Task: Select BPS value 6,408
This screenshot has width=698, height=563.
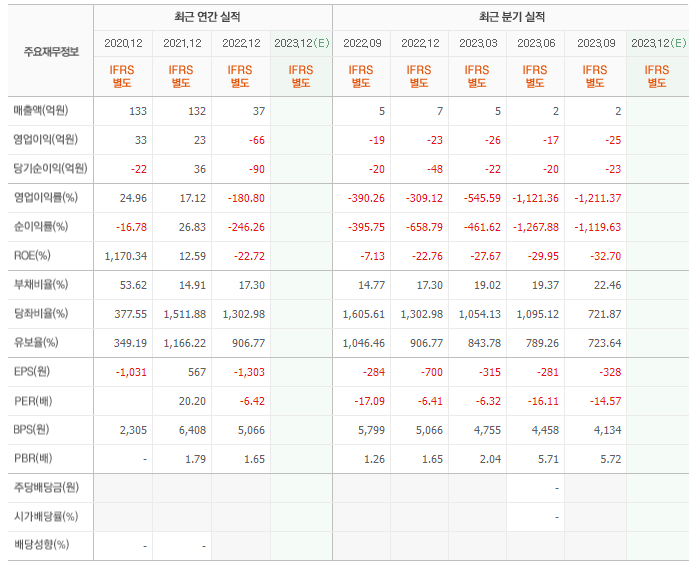Action: pyautogui.click(x=192, y=430)
